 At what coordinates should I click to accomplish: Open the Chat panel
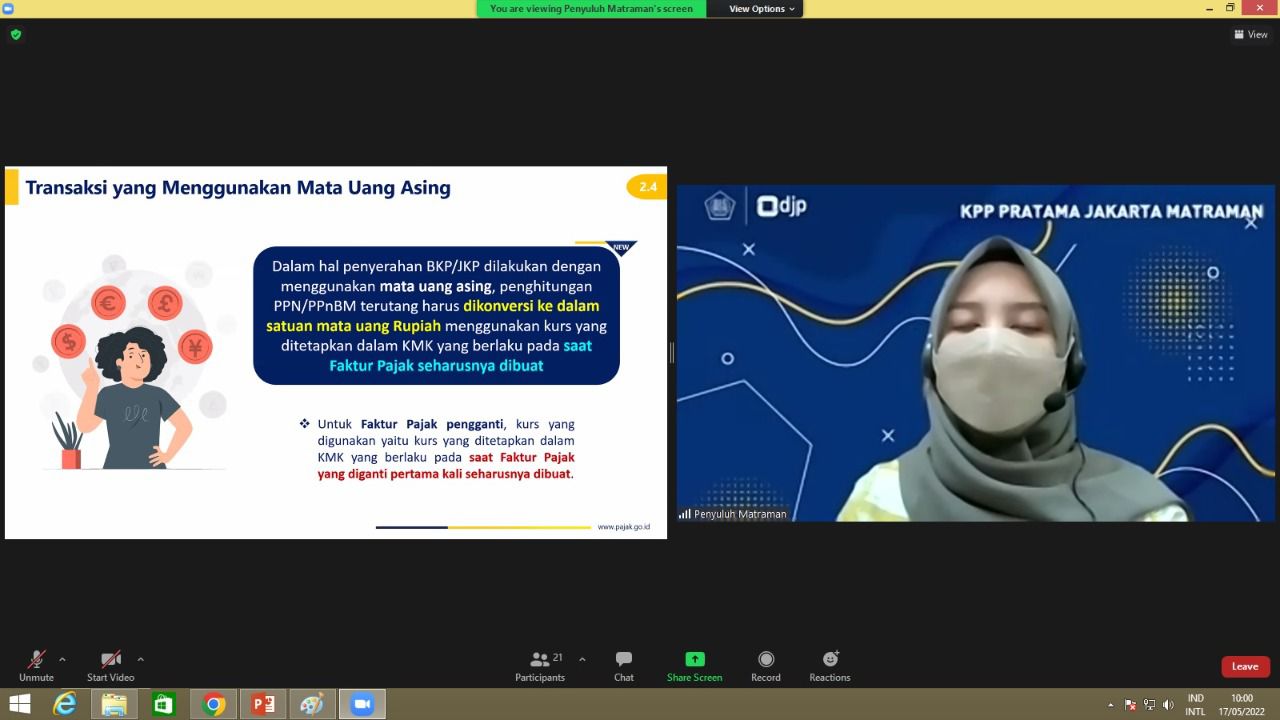(x=624, y=665)
